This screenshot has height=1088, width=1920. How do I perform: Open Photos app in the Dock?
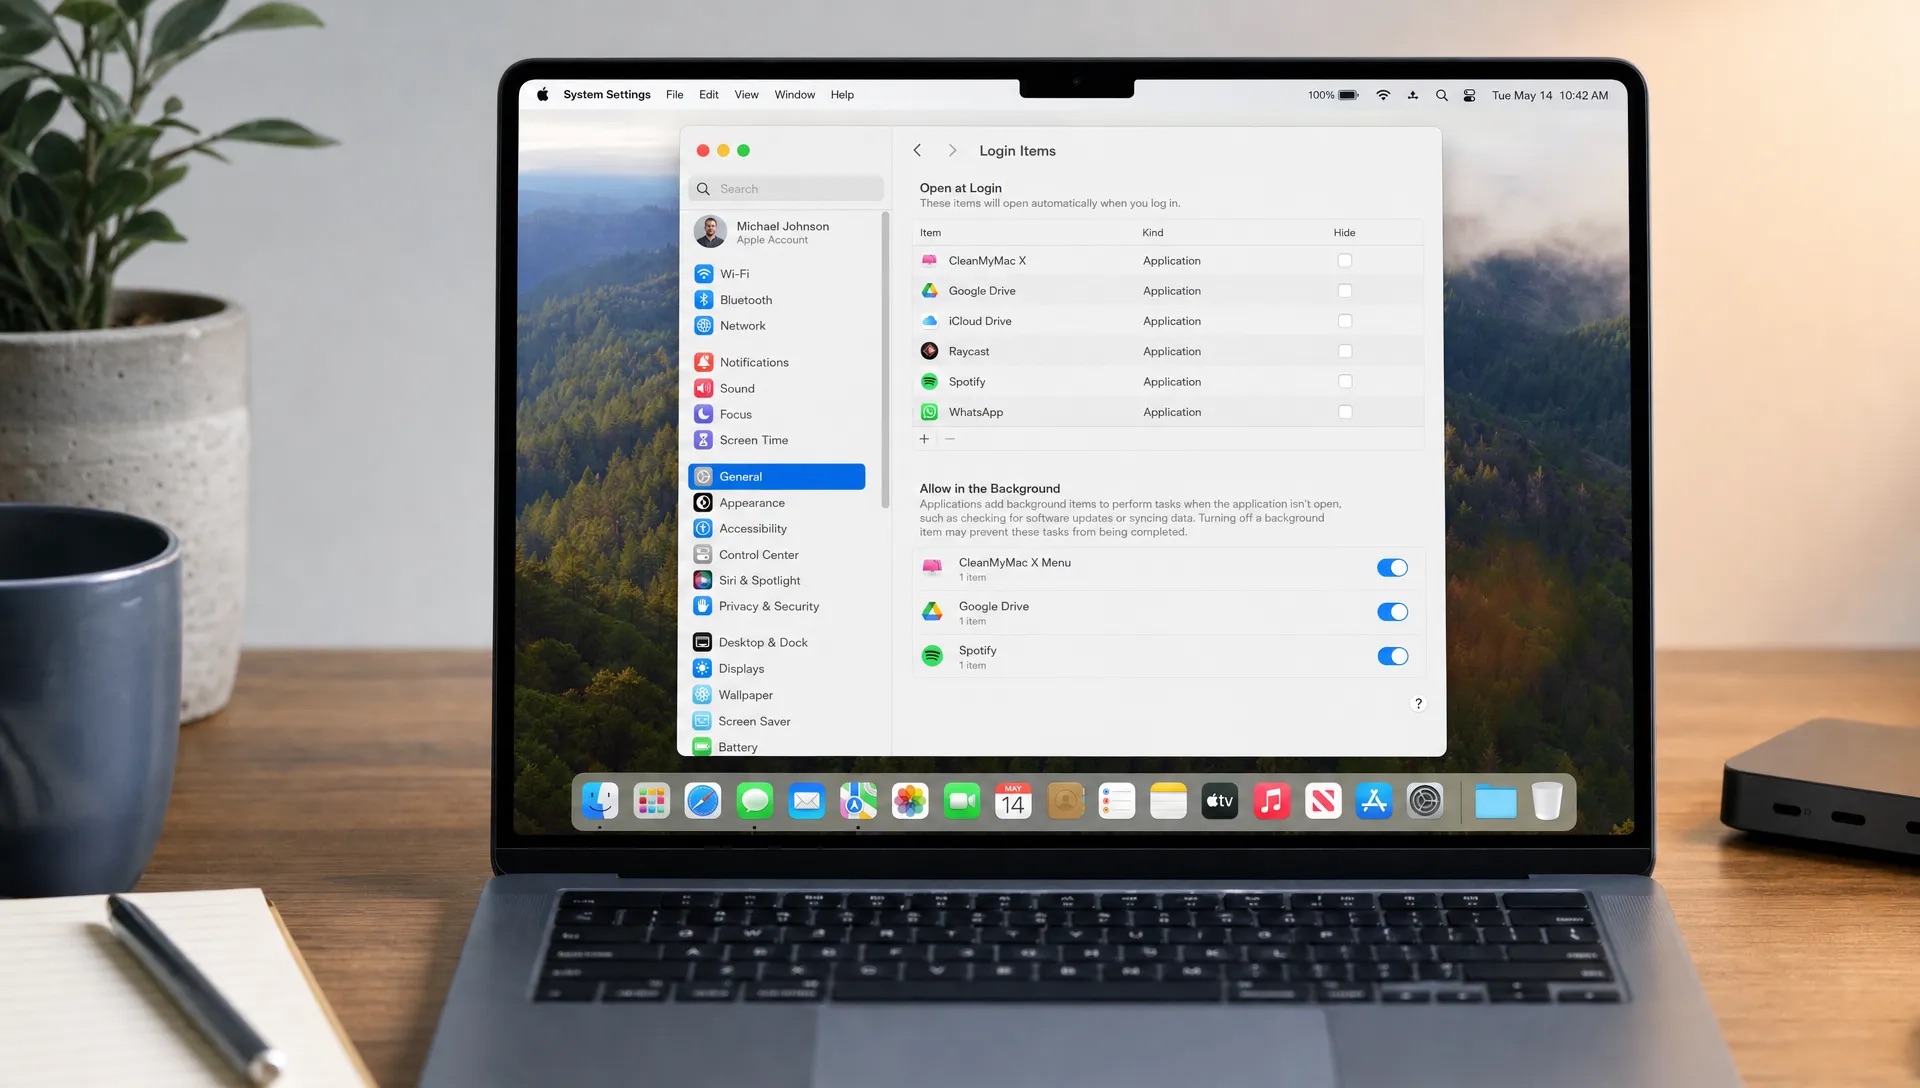click(910, 801)
